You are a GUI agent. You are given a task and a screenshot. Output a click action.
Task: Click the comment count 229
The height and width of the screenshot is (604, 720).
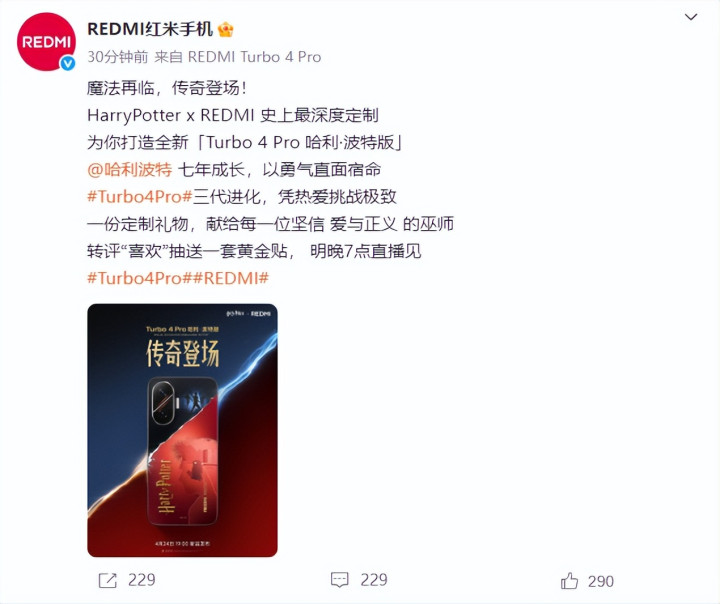click(374, 580)
